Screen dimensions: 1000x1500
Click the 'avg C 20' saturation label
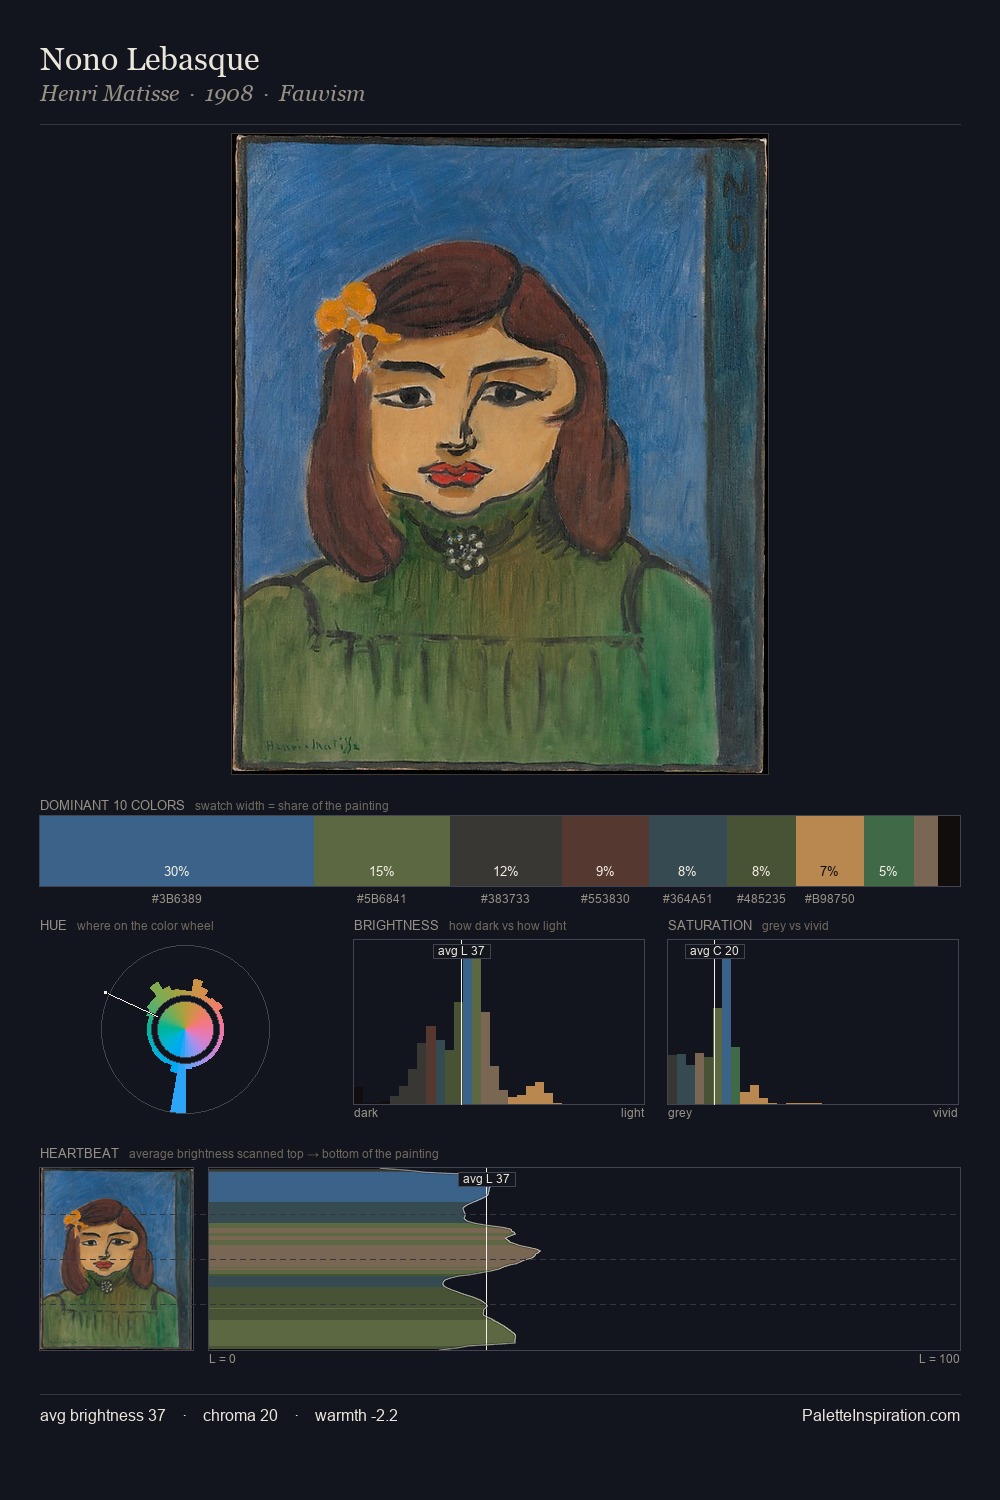tap(715, 951)
